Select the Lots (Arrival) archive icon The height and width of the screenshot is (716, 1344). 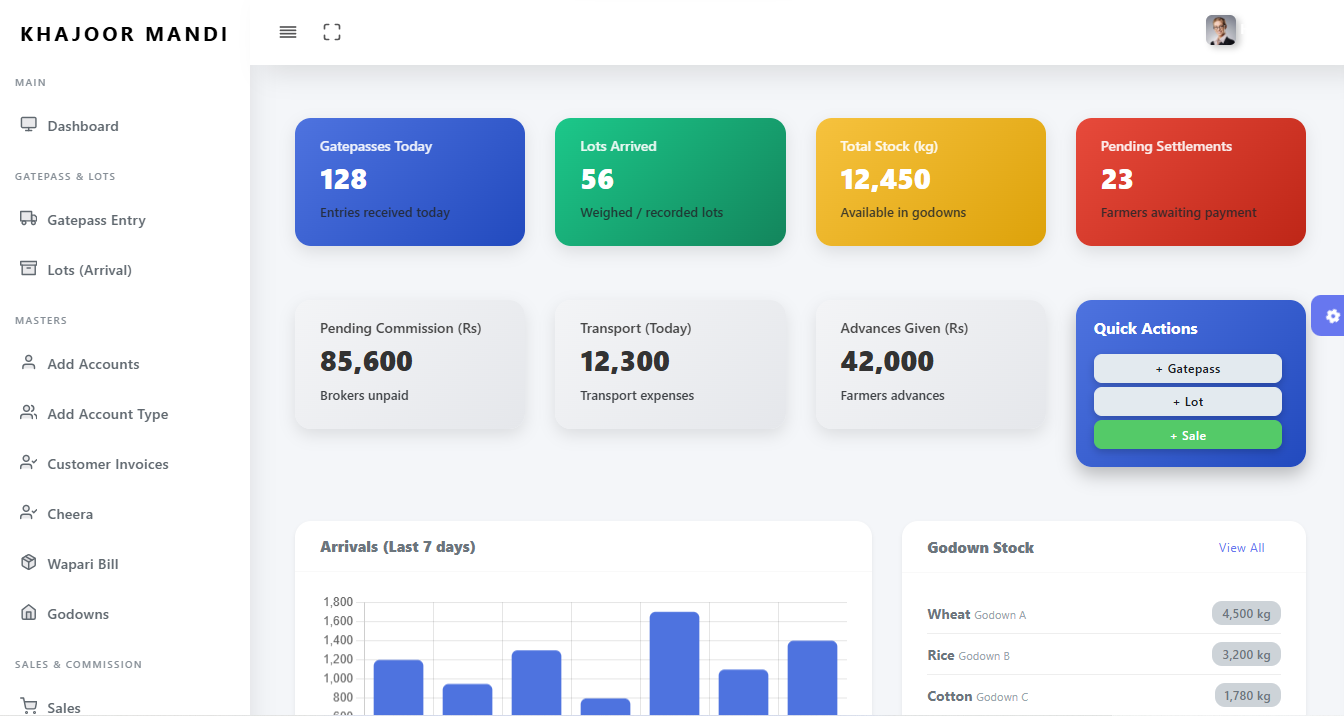click(x=27, y=269)
